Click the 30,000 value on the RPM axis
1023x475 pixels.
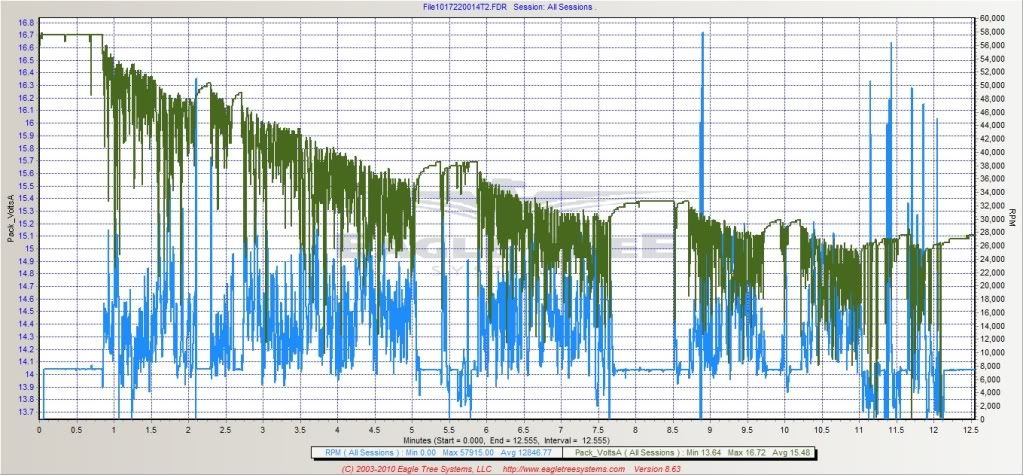(x=991, y=219)
